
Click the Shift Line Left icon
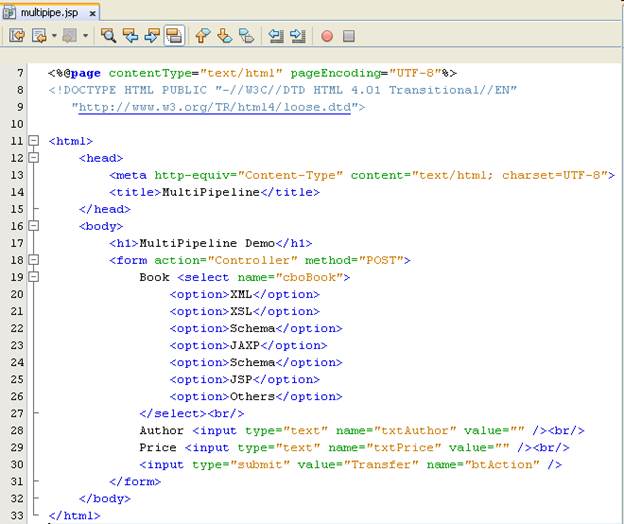coord(276,36)
